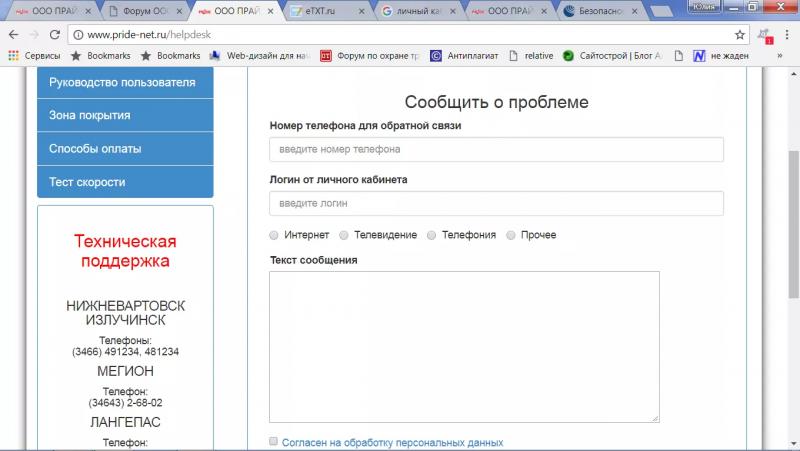Grab the textarea resize handle
This screenshot has width=800, height=451.
click(655, 418)
